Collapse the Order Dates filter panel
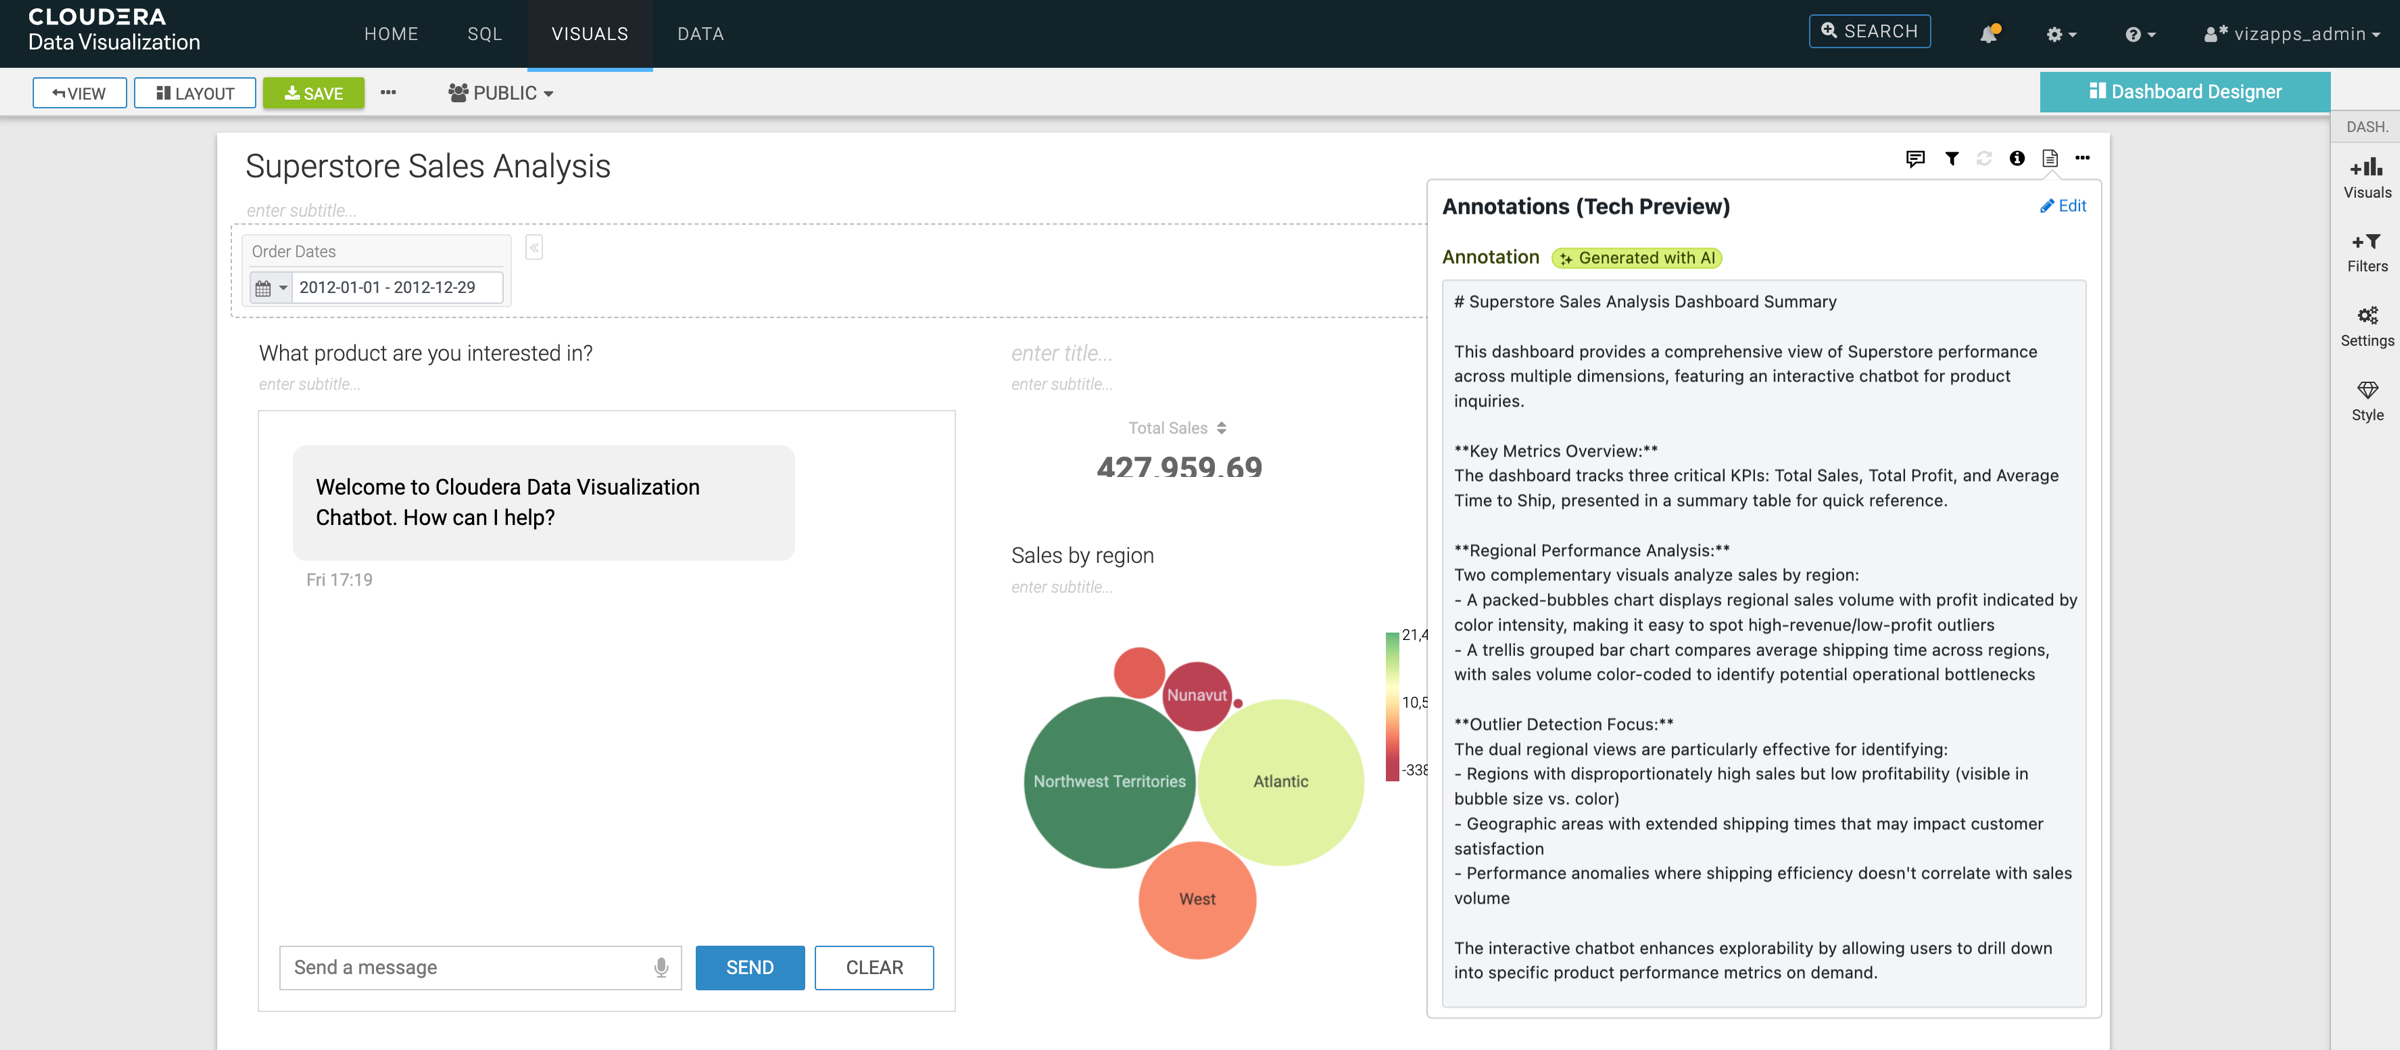Image resolution: width=2400 pixels, height=1050 pixels. 534,248
